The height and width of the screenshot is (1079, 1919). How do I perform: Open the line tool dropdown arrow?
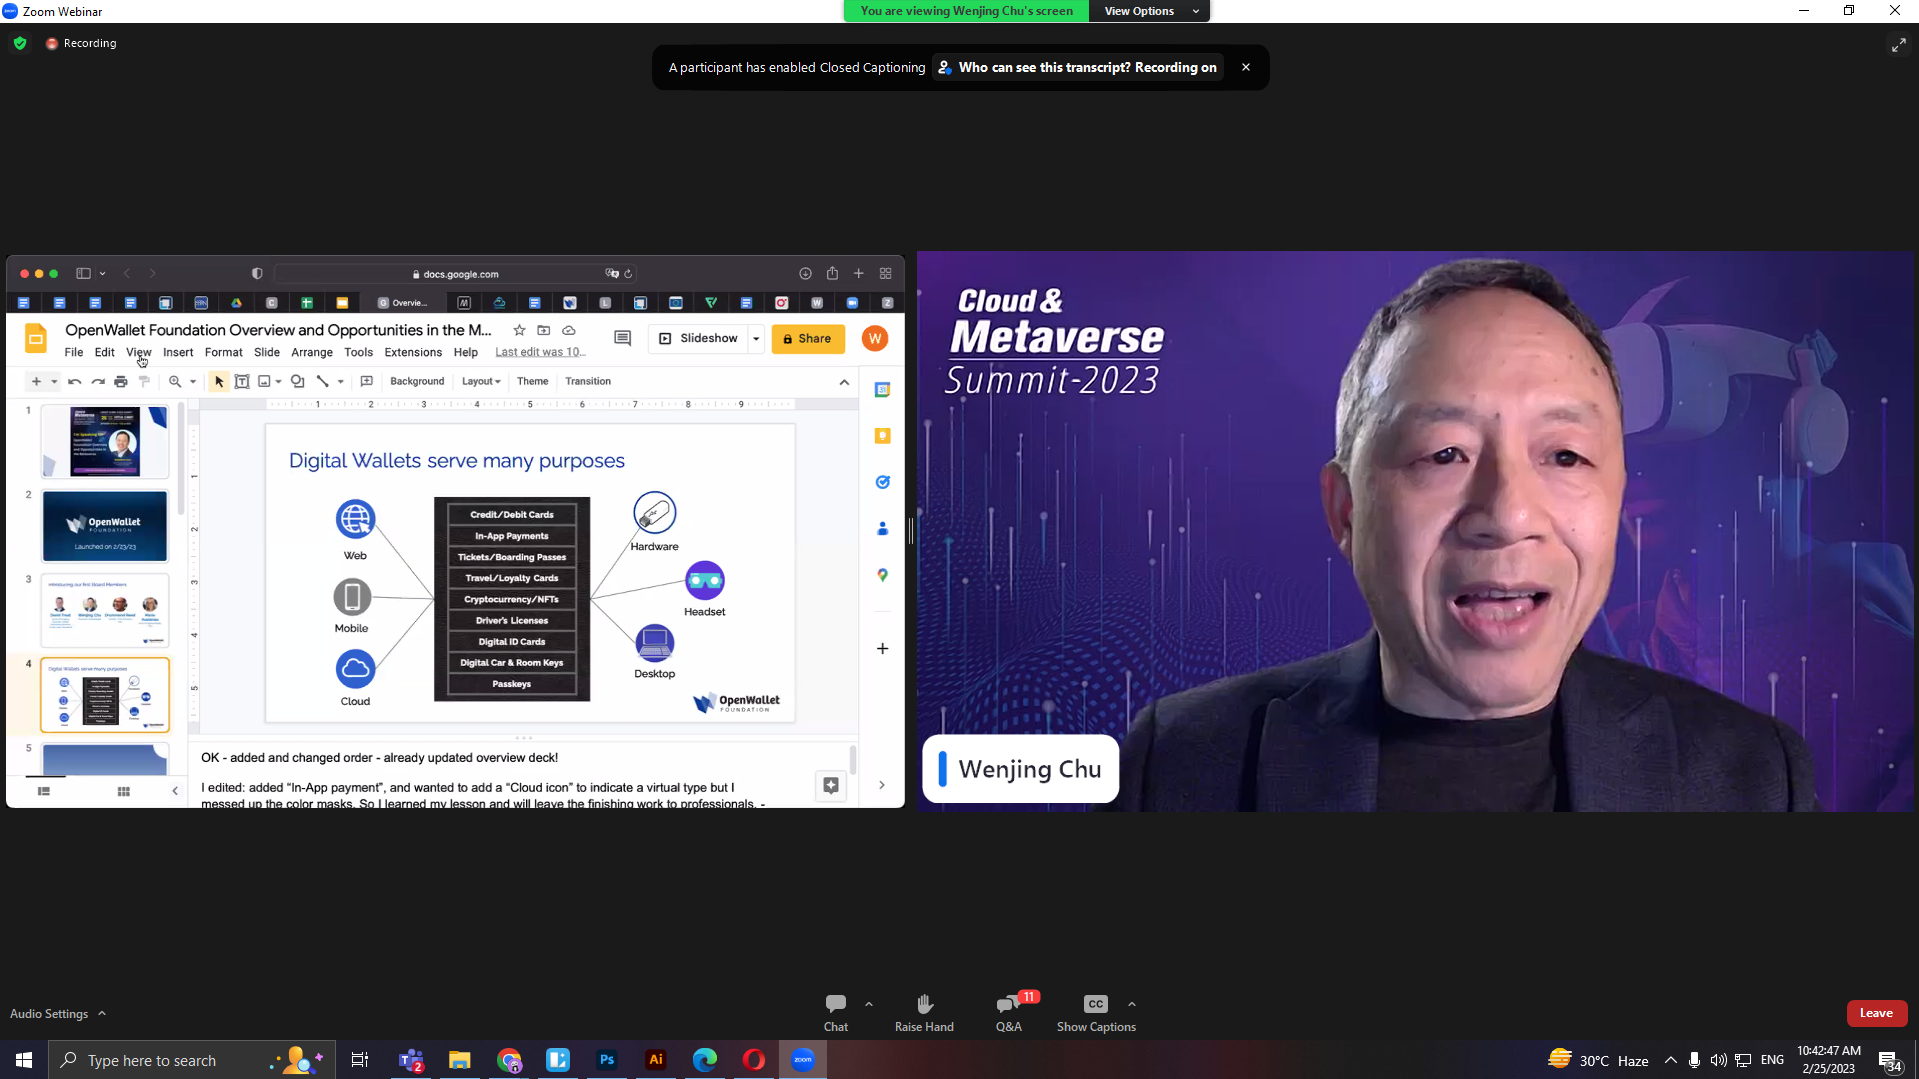tap(341, 382)
